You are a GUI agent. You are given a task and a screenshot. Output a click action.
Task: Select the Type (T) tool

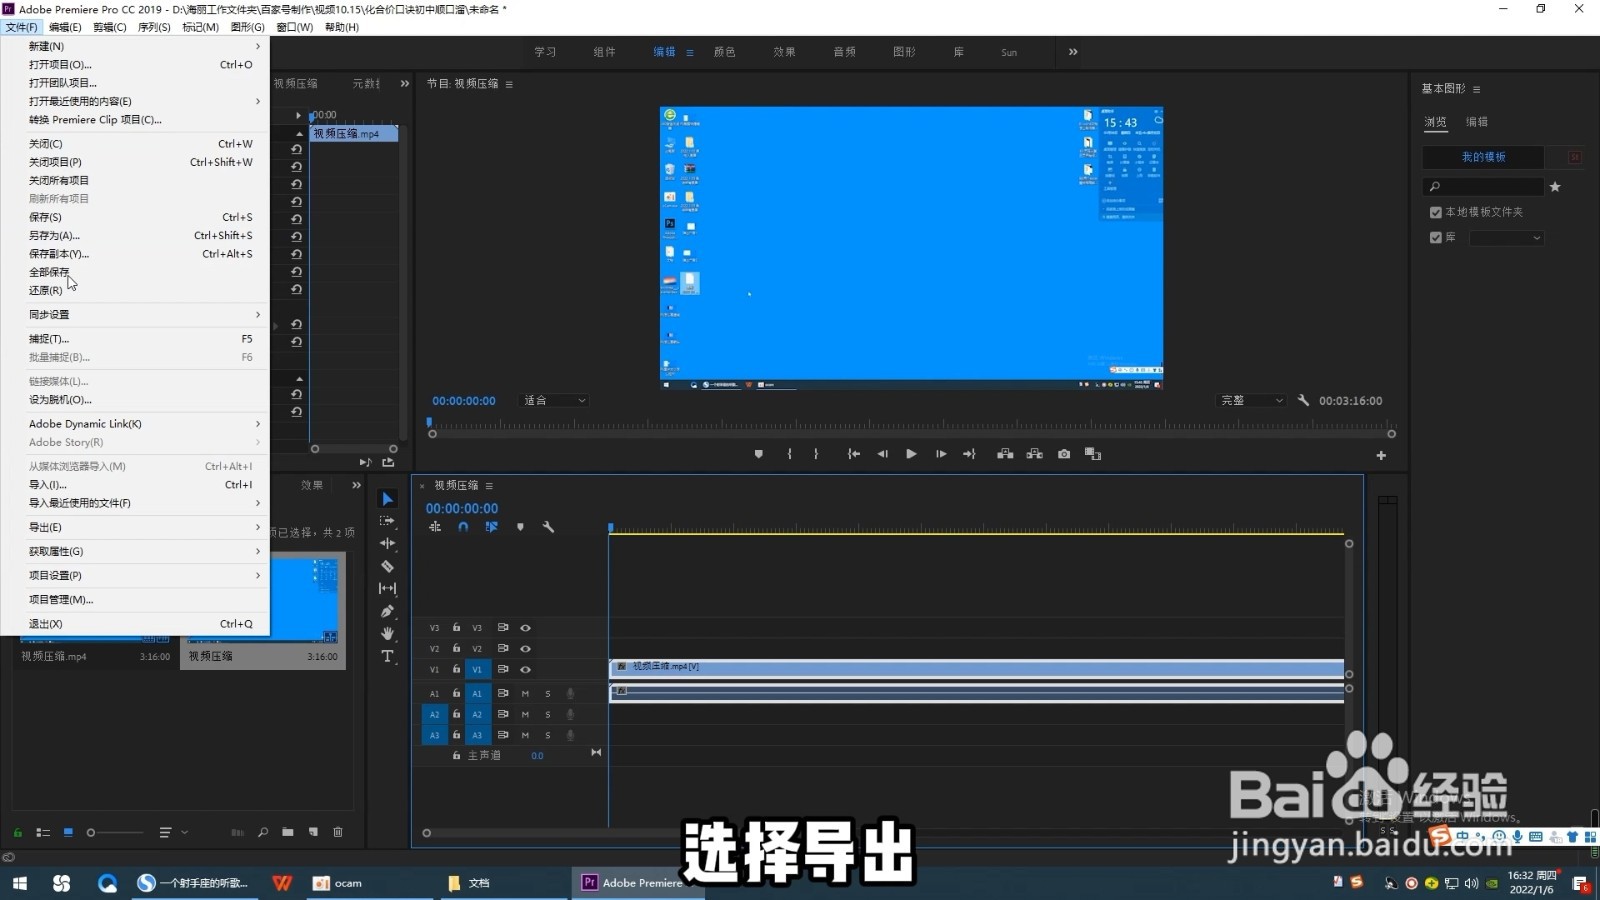pos(387,656)
